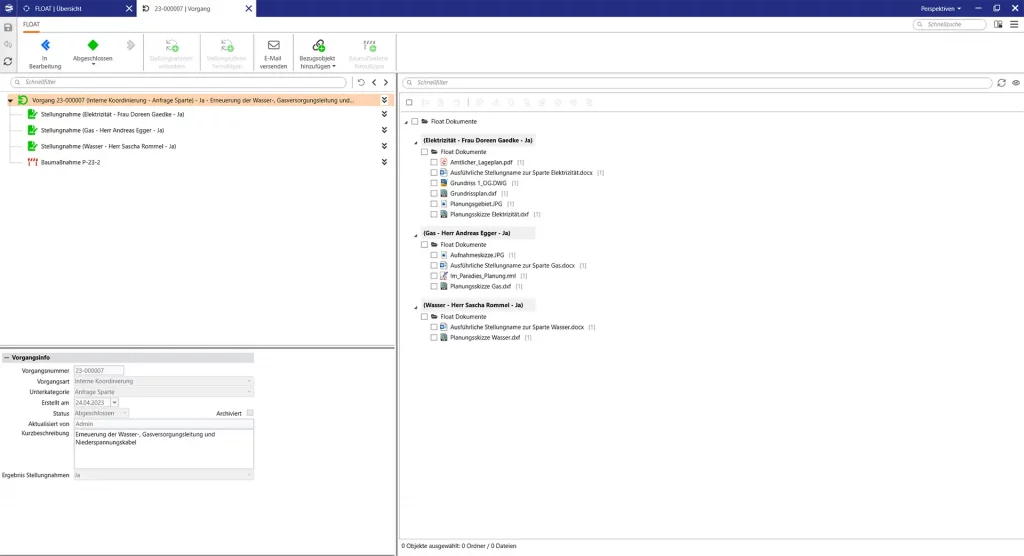Select the FLOAT ribbon tab
The height and width of the screenshot is (556, 1024).
pos(32,24)
